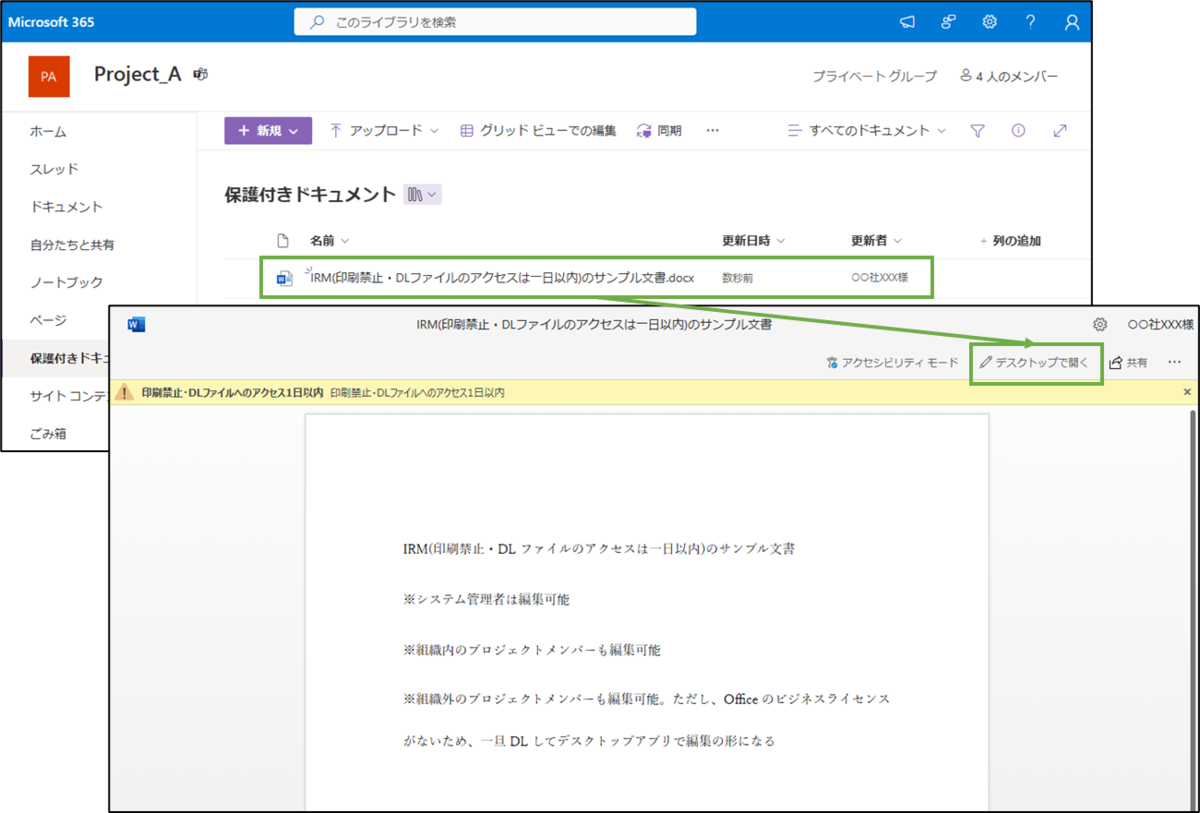Click the ○○社XXX様 editor name in file row
The image size is (1200, 813).
click(x=879, y=278)
